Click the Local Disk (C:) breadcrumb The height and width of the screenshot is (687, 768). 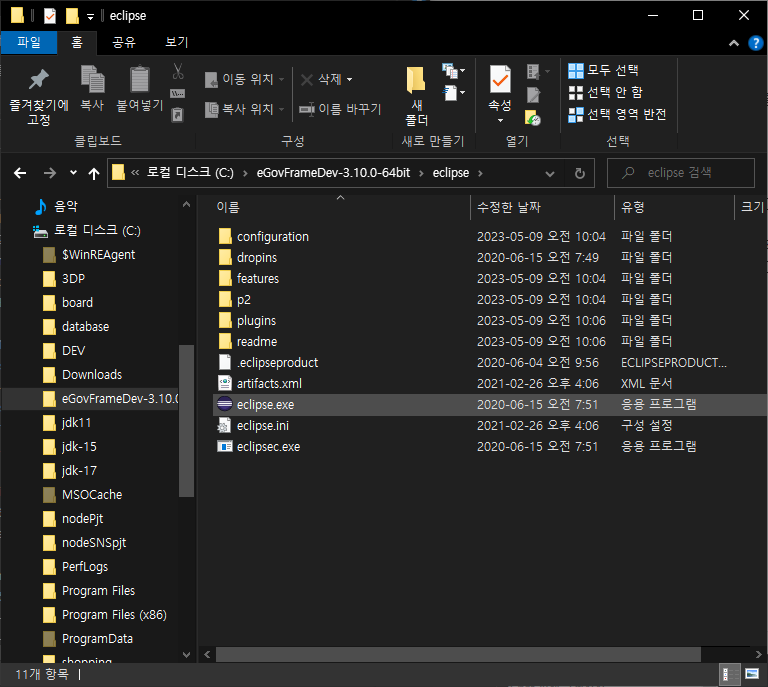[191, 173]
